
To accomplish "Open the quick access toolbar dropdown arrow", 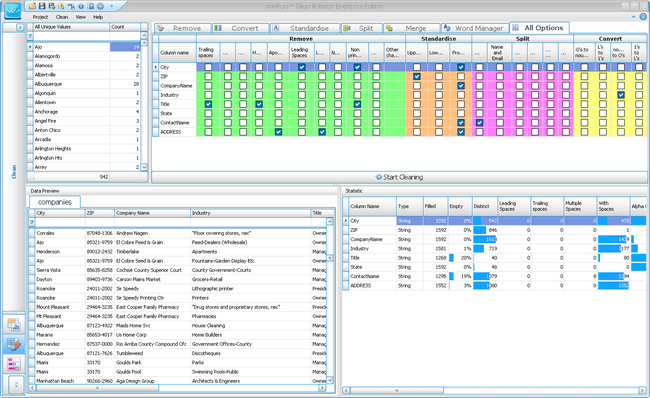I will [111, 6].
